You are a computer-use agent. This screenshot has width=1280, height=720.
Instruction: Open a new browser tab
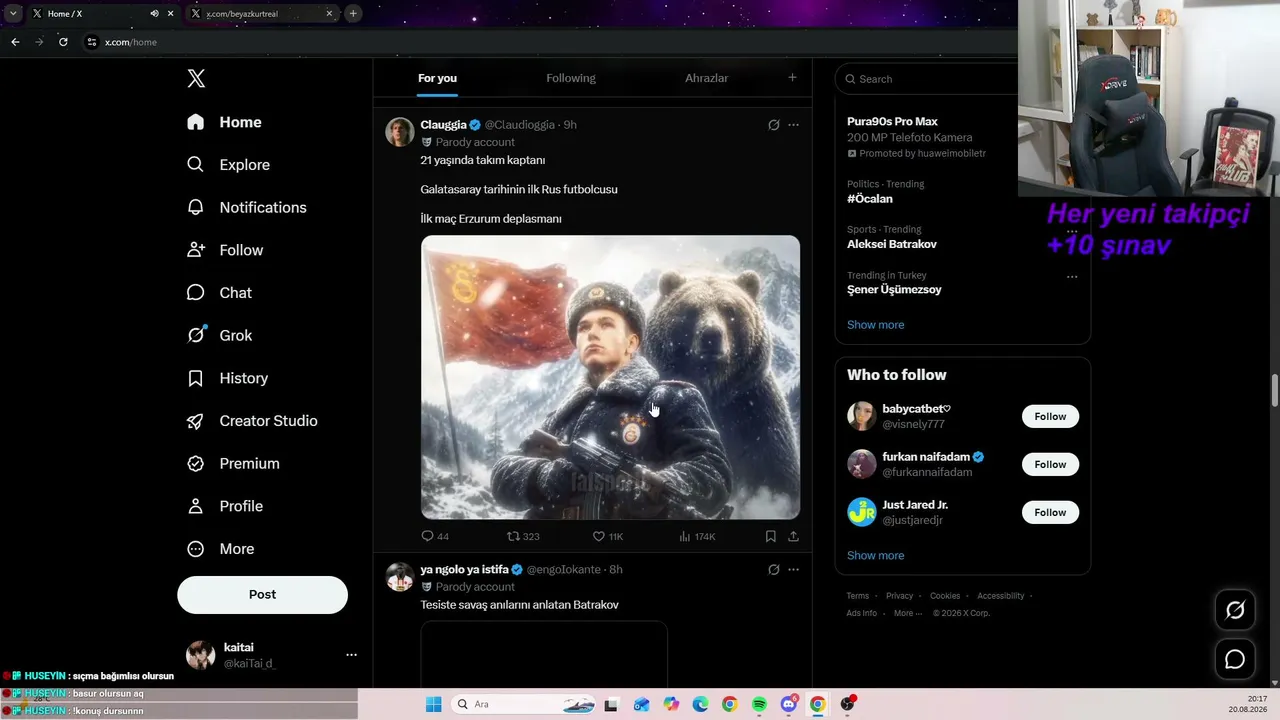click(x=353, y=13)
